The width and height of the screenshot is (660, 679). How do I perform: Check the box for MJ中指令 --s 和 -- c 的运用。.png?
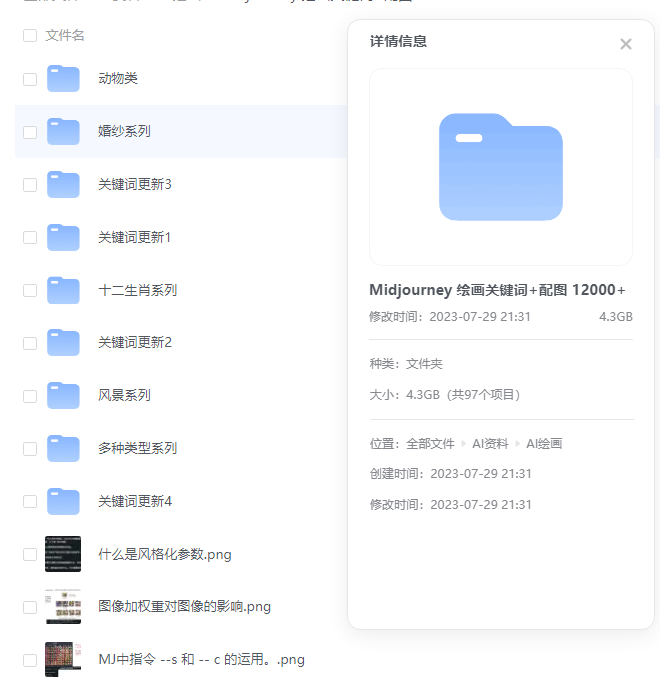(30, 660)
